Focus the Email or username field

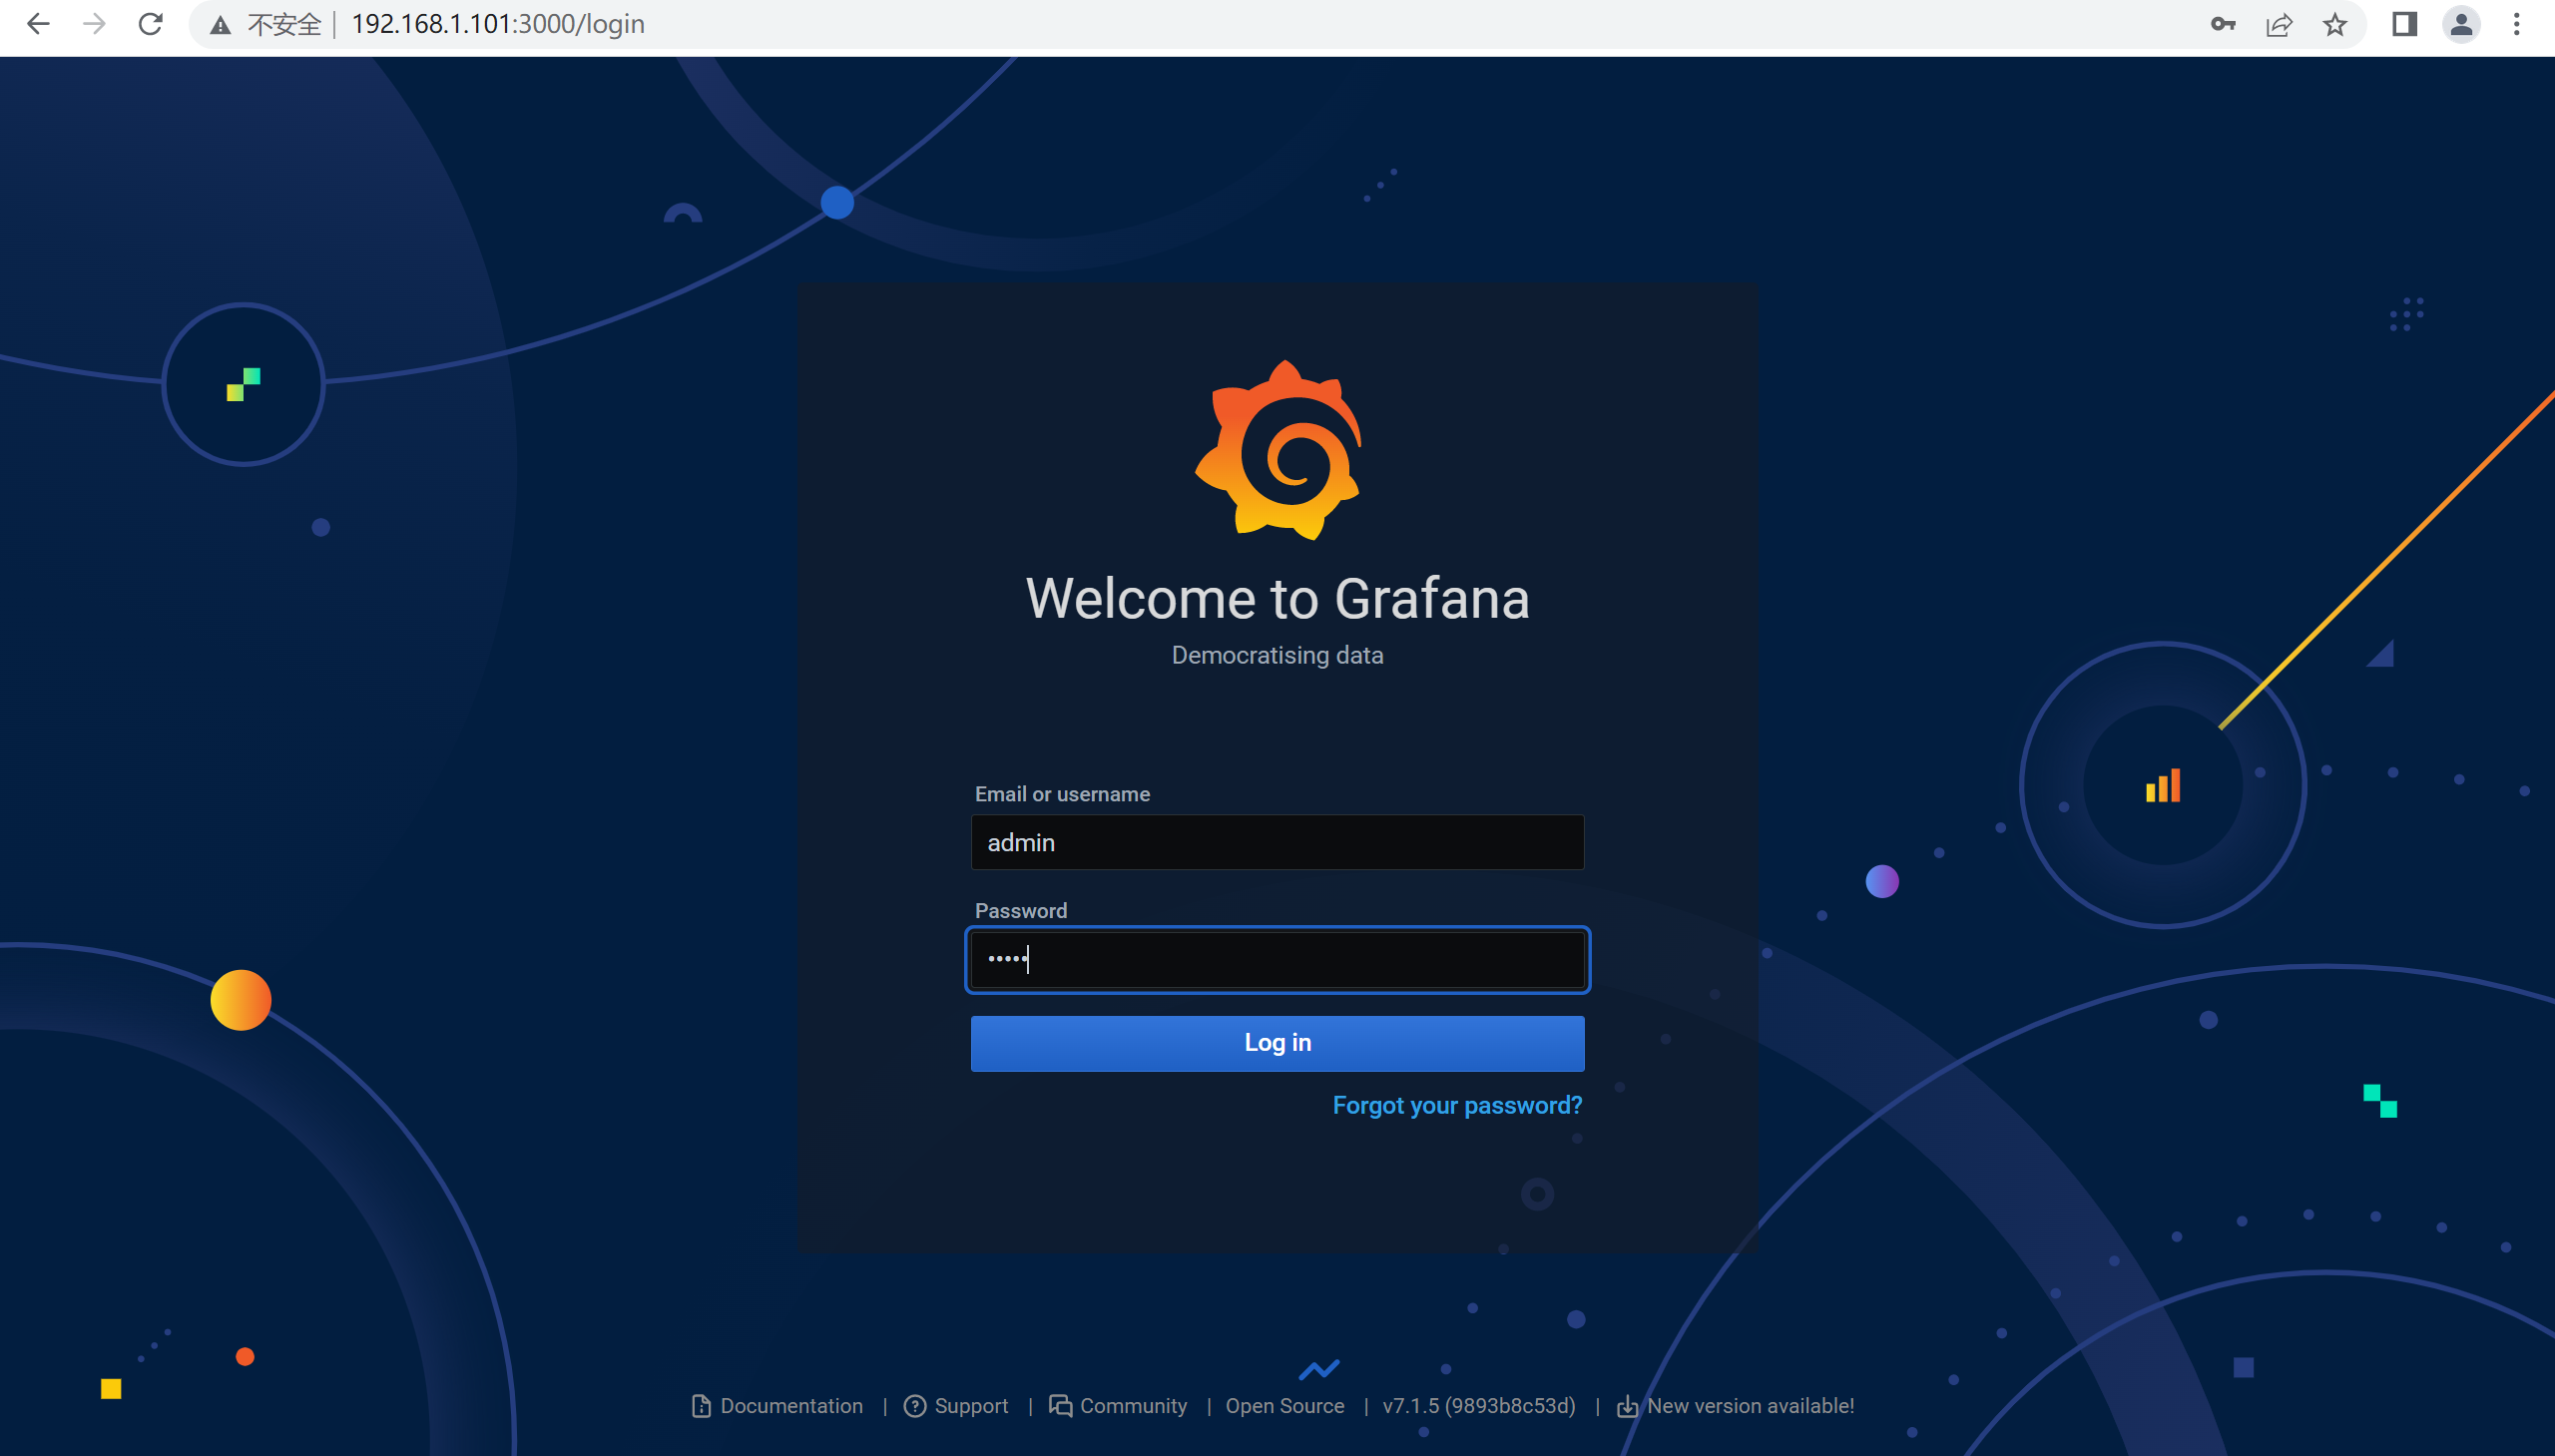point(1277,842)
